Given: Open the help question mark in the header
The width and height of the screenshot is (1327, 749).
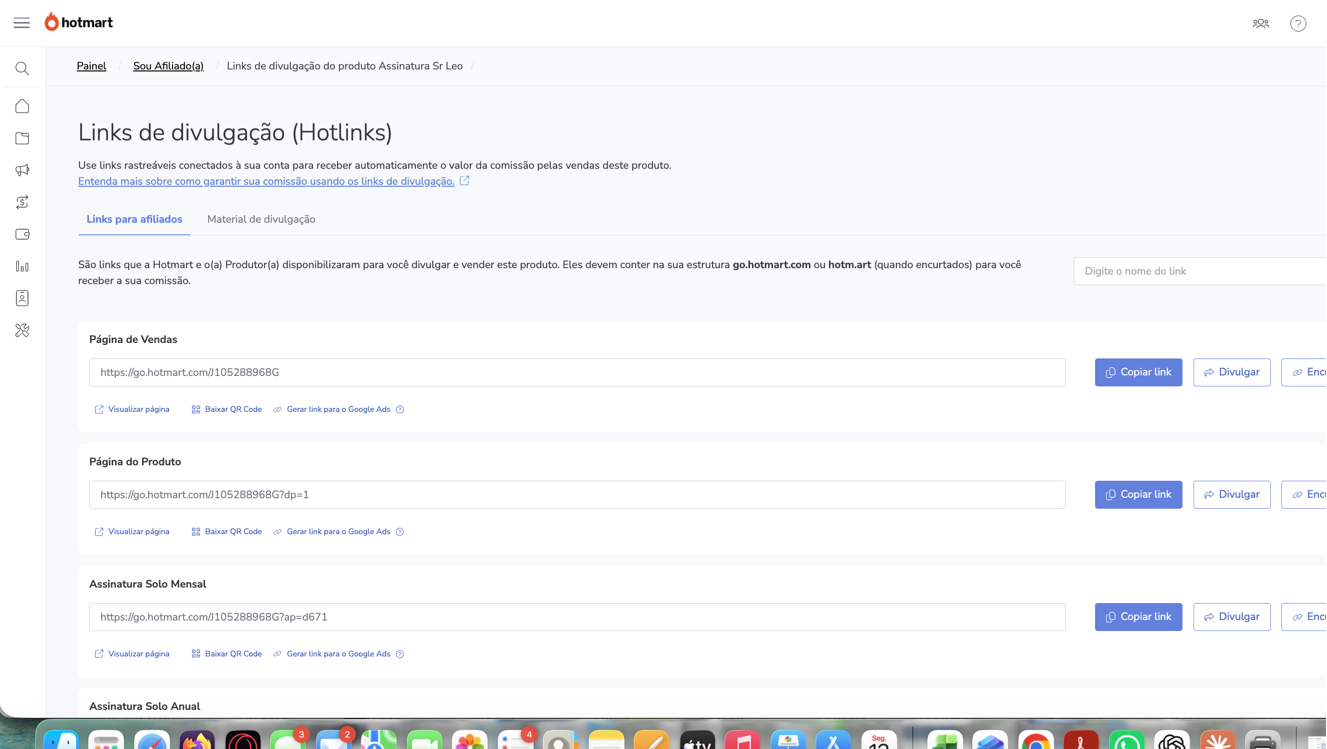Looking at the screenshot, I should 1298,23.
